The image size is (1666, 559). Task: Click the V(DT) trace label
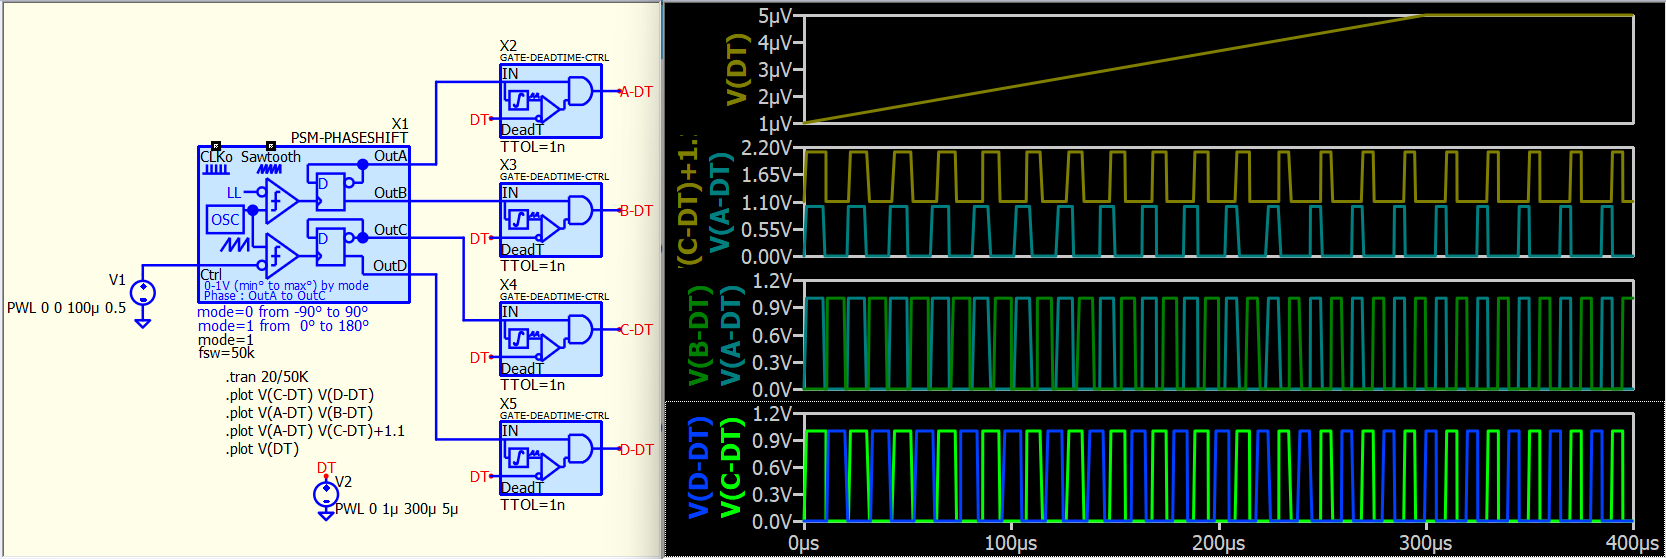[737, 69]
